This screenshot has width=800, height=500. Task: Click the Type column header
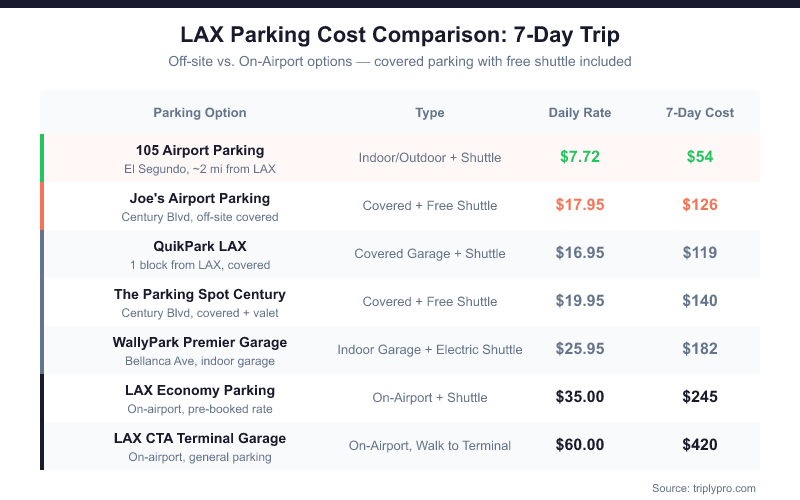430,113
